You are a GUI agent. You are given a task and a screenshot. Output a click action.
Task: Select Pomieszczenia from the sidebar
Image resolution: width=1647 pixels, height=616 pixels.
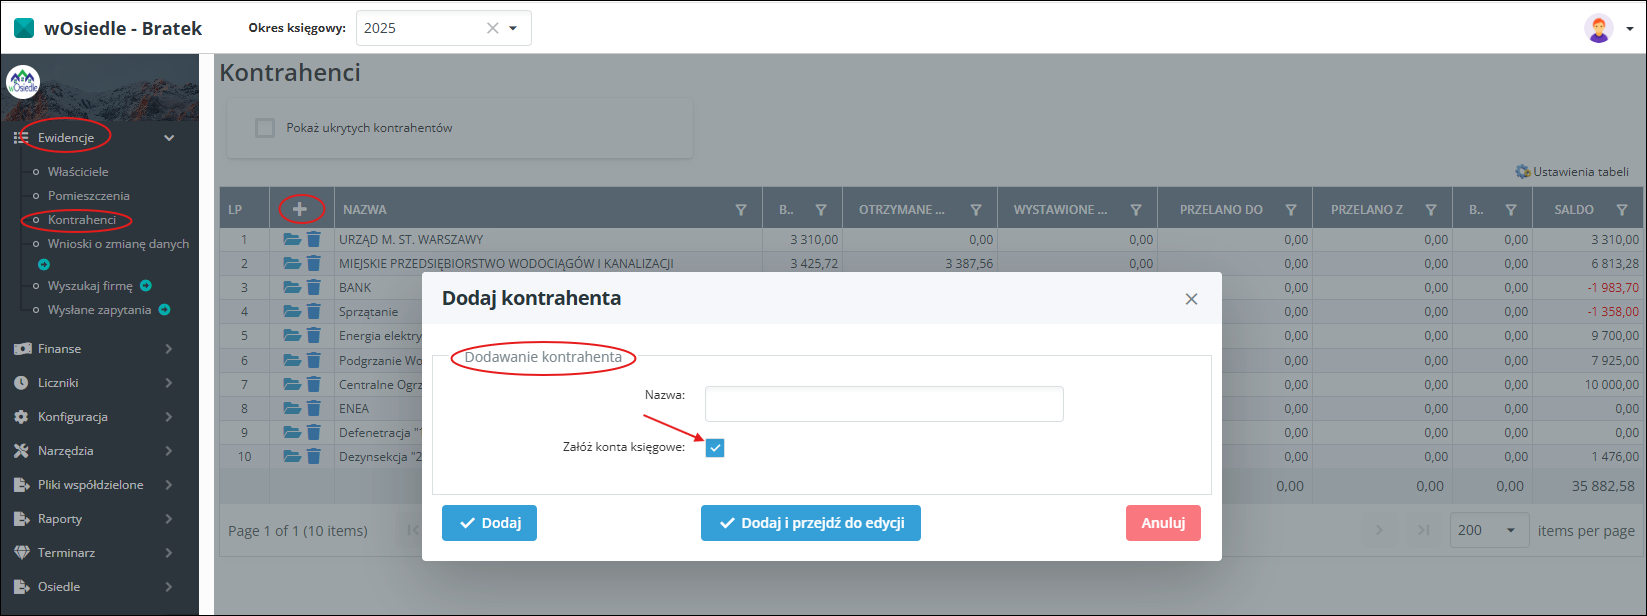point(88,196)
